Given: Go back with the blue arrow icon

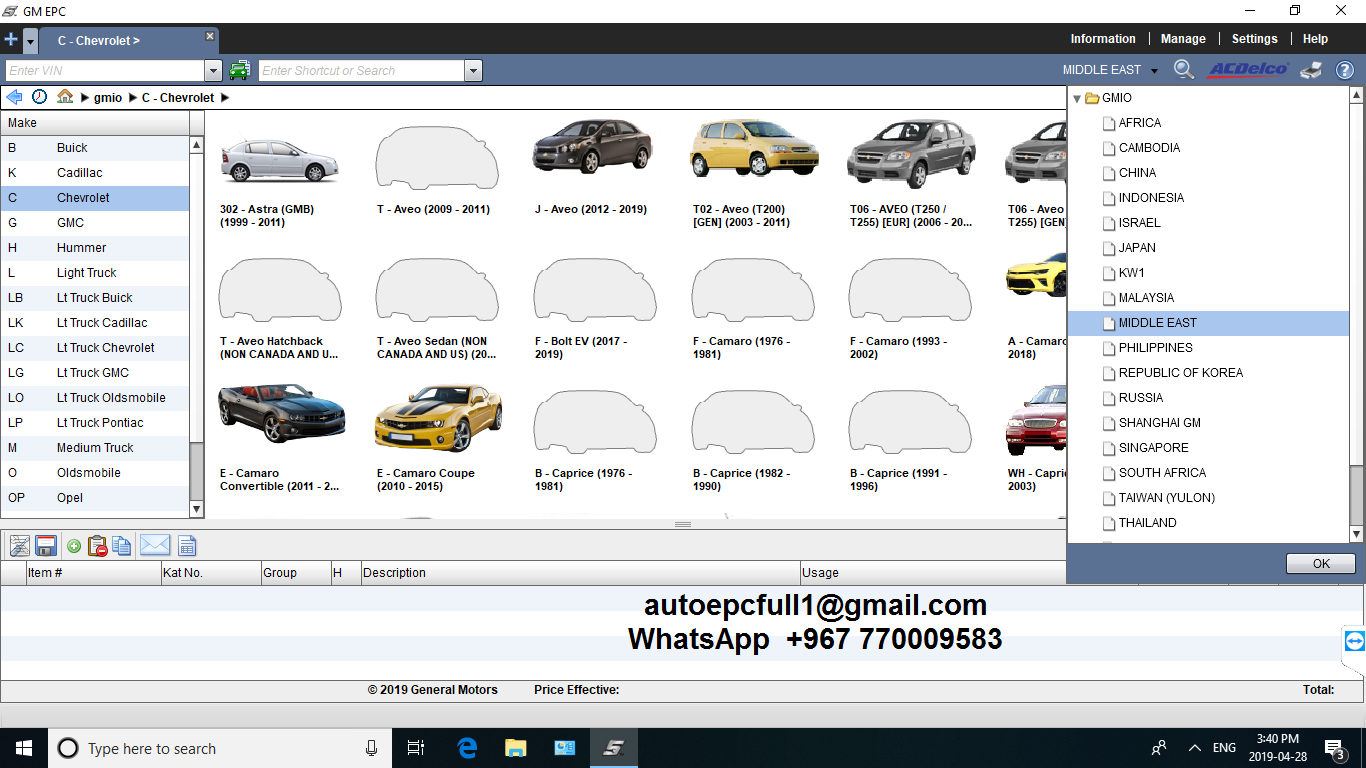Looking at the screenshot, I should pyautogui.click(x=14, y=97).
